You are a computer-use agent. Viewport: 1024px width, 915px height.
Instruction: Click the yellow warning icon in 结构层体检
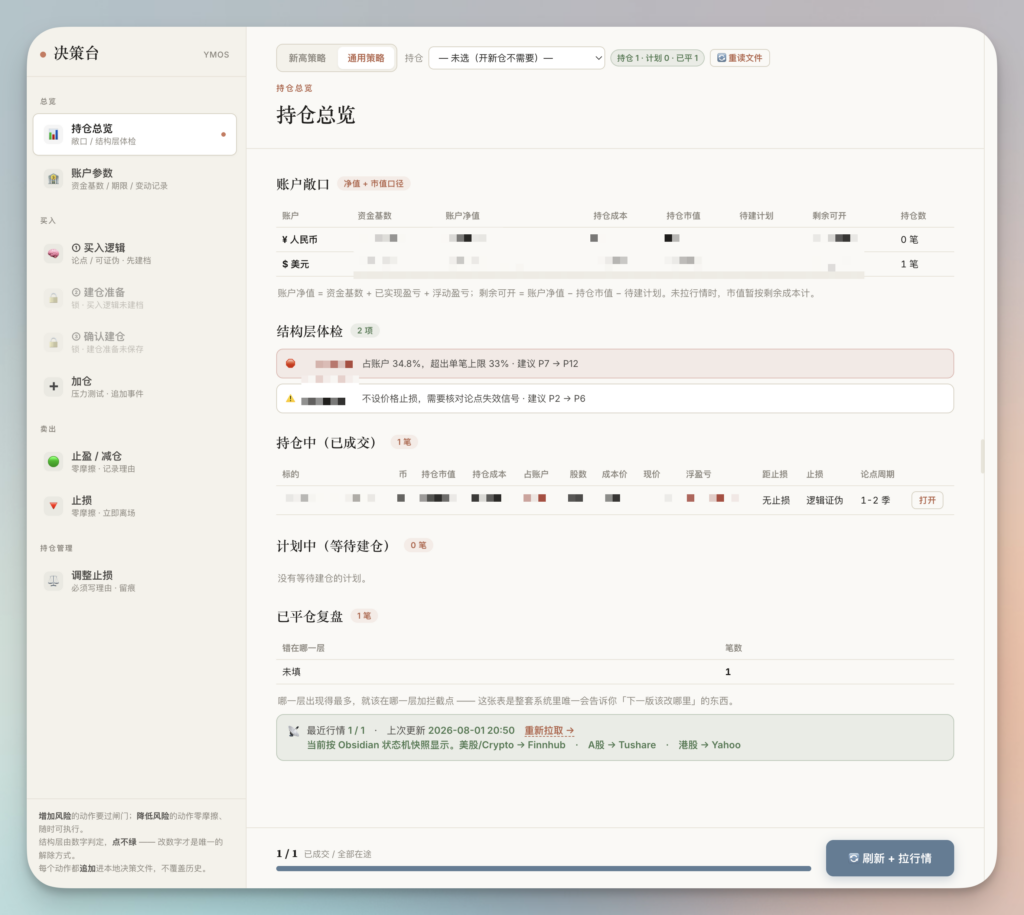tap(291, 398)
